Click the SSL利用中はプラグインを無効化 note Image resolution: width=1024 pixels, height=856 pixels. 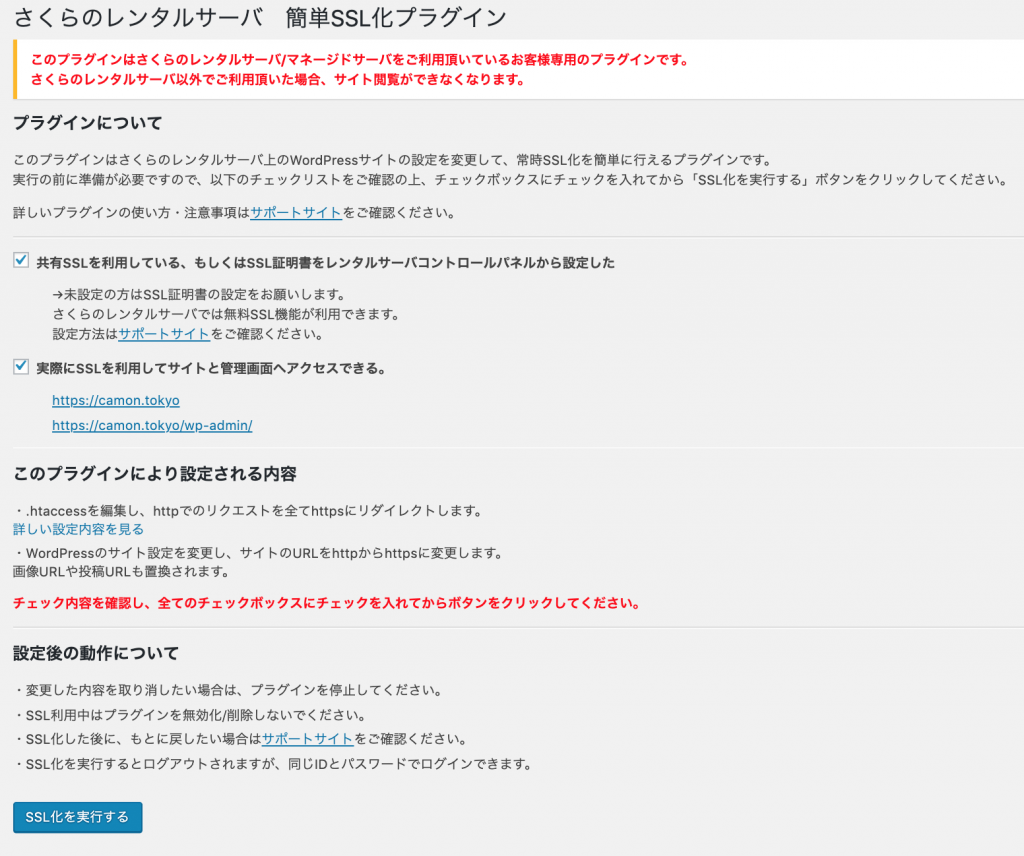pos(189,714)
